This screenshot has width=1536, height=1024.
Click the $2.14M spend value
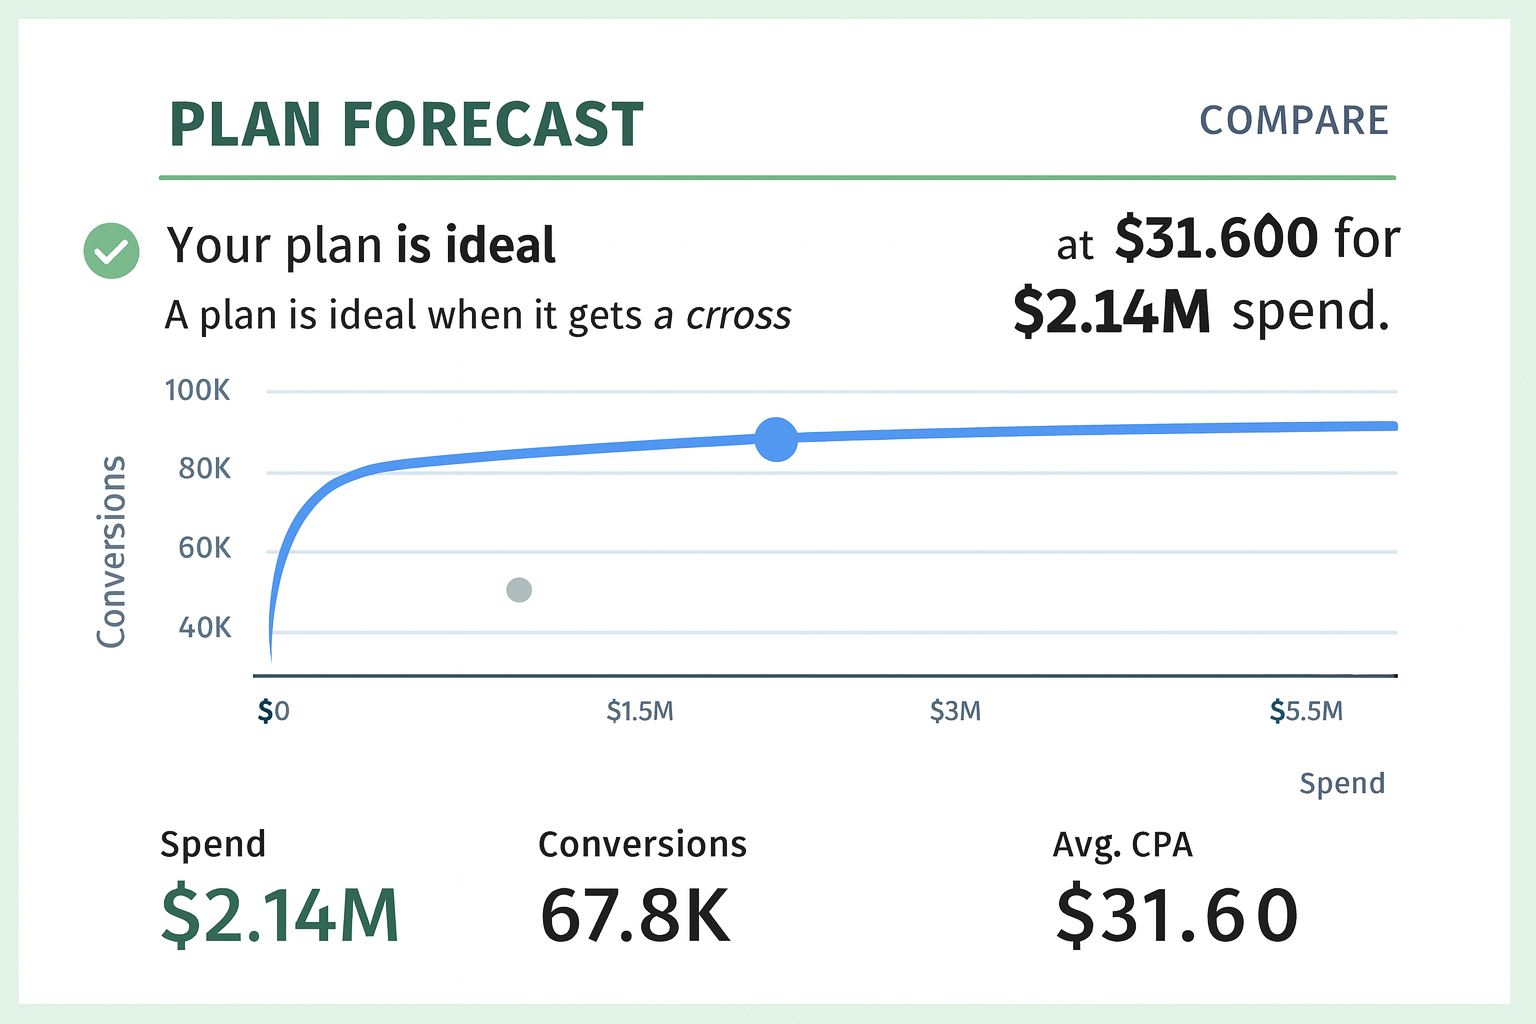point(280,915)
